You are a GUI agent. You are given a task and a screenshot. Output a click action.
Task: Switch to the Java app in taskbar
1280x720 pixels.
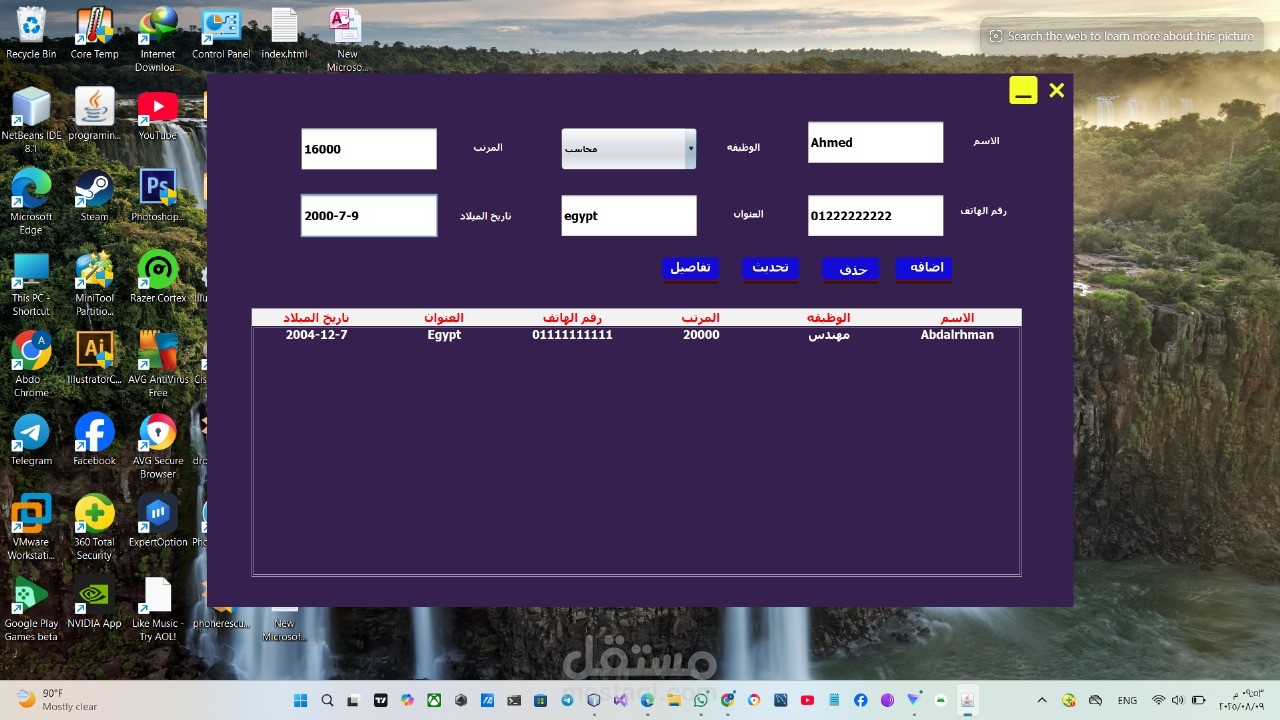[x=967, y=700]
